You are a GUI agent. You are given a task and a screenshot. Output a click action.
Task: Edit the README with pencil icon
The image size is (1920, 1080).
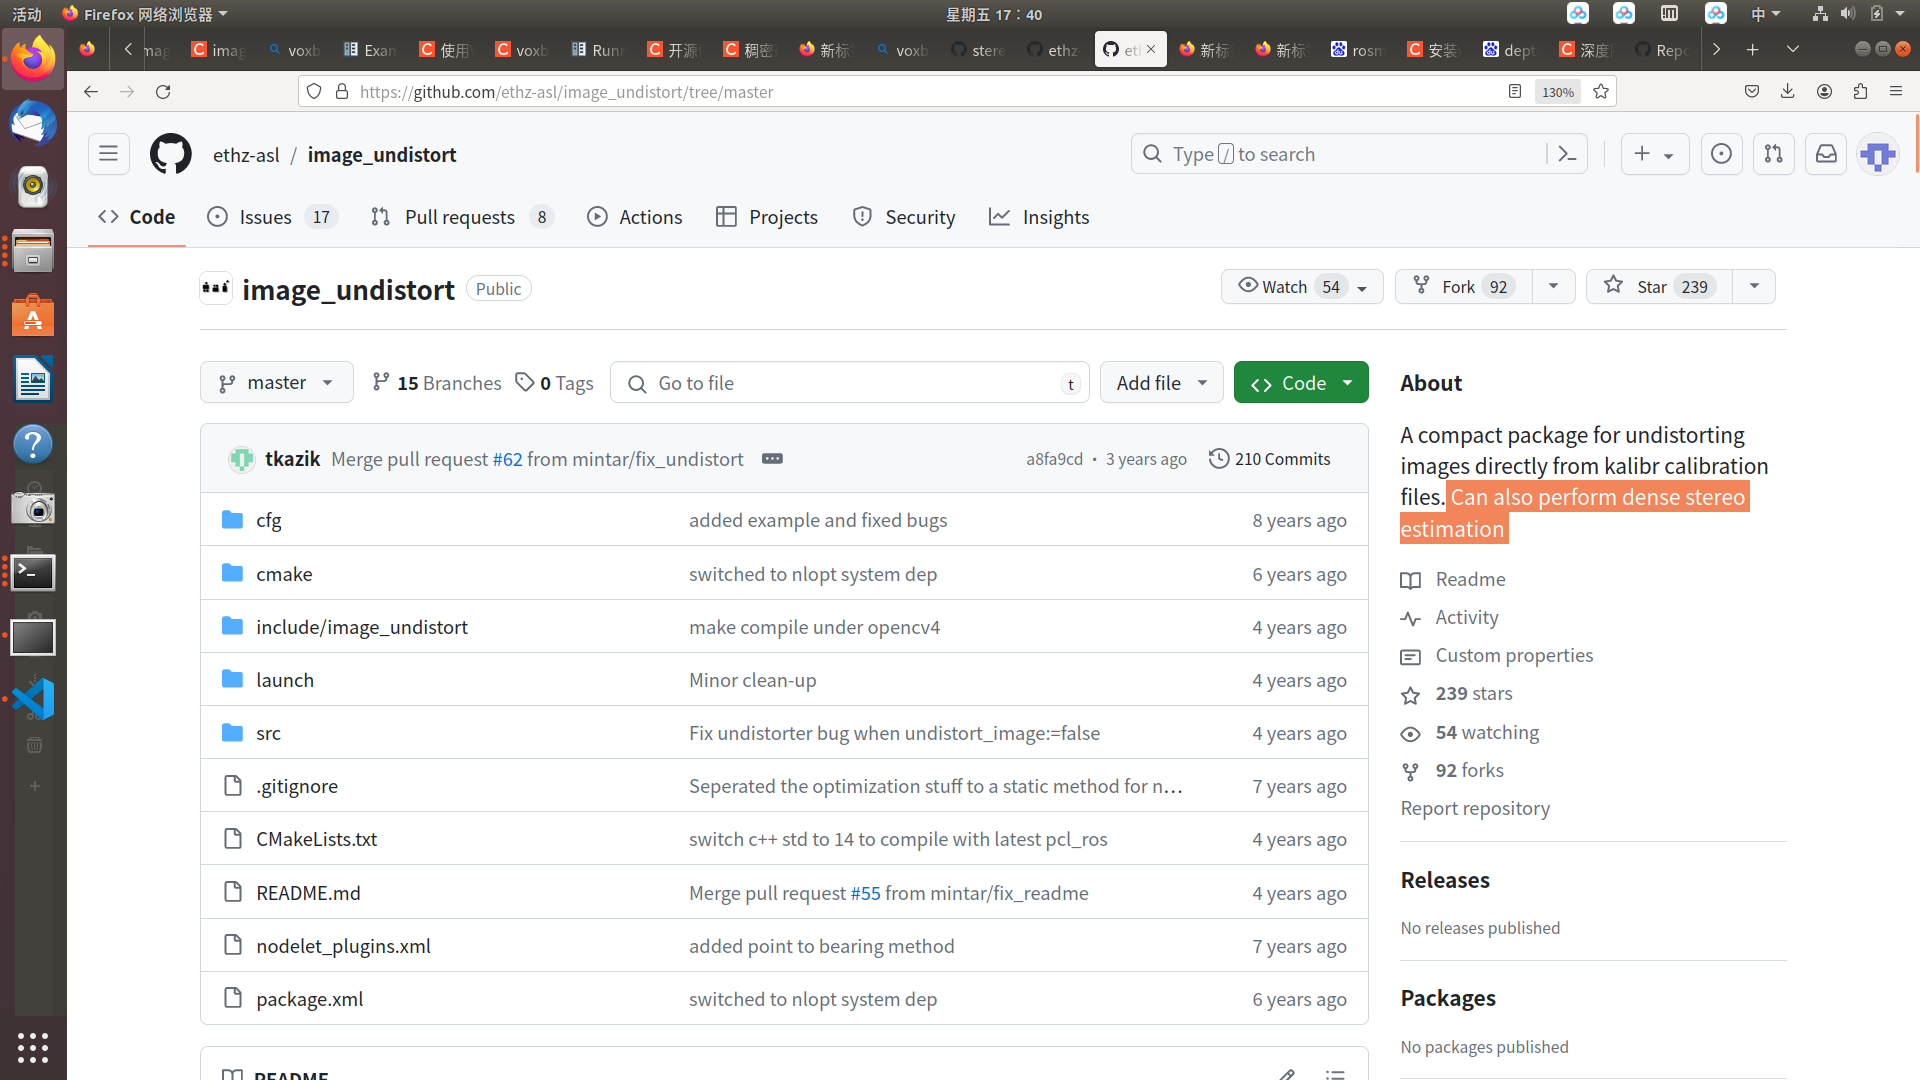[1286, 1074]
